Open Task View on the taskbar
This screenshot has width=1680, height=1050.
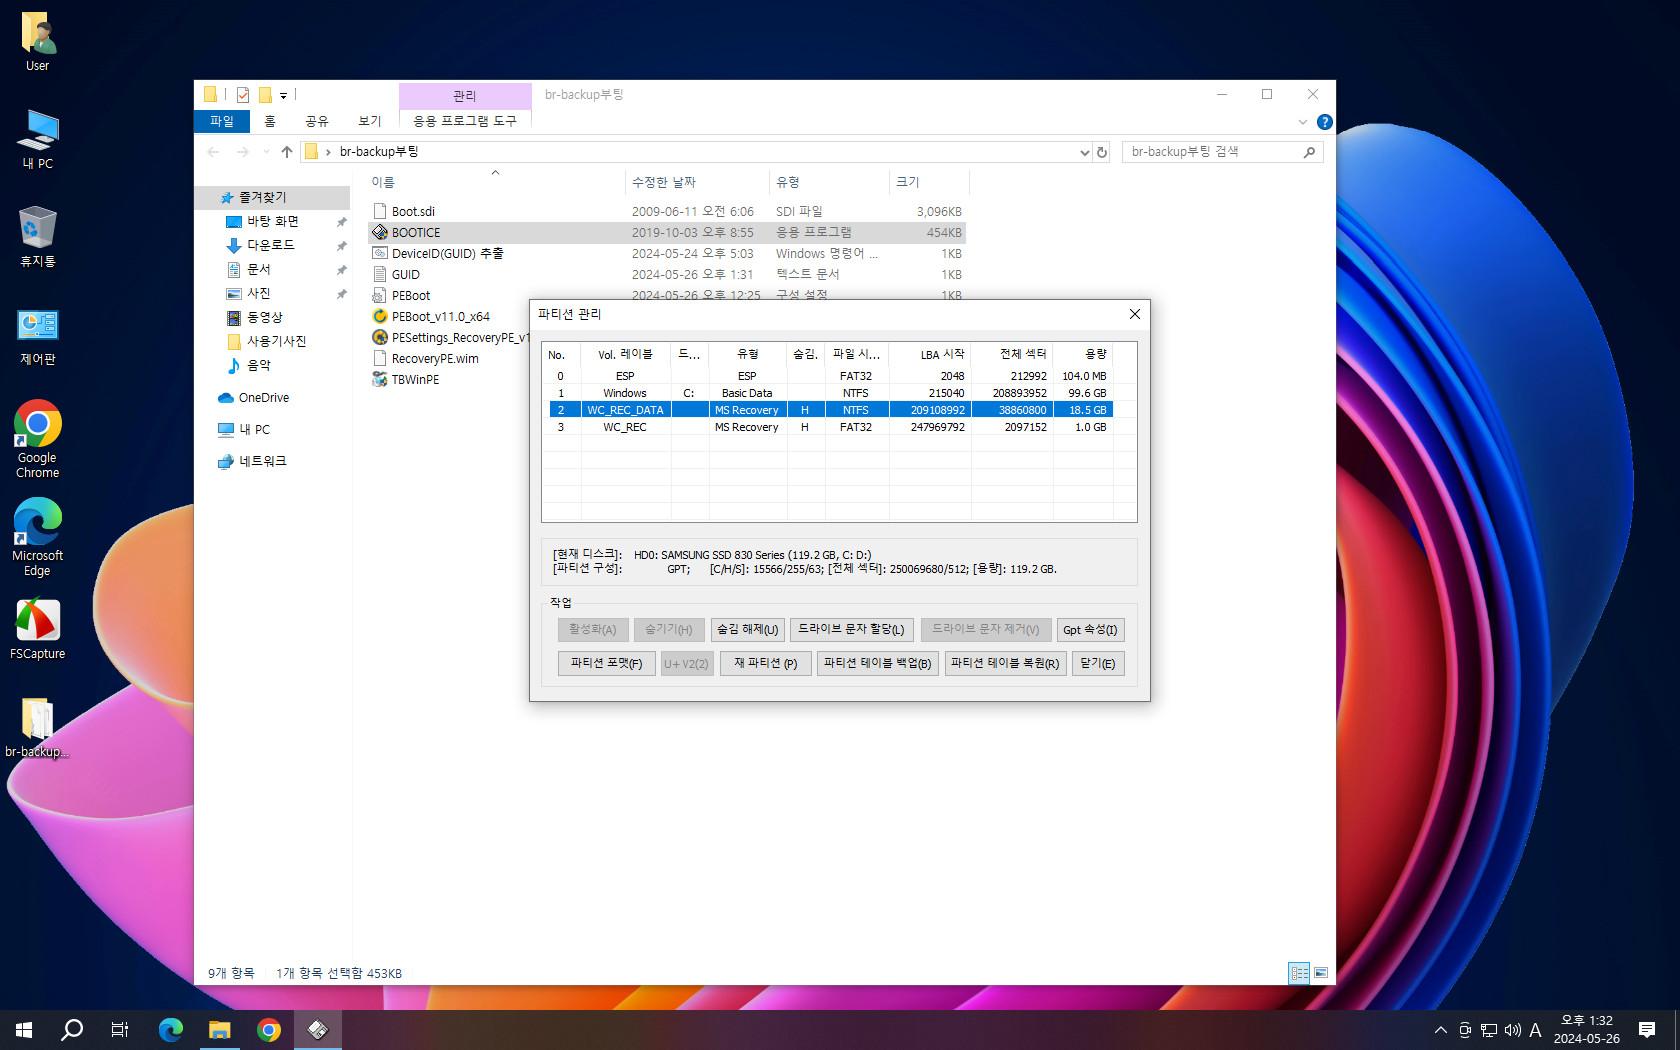coord(120,1030)
